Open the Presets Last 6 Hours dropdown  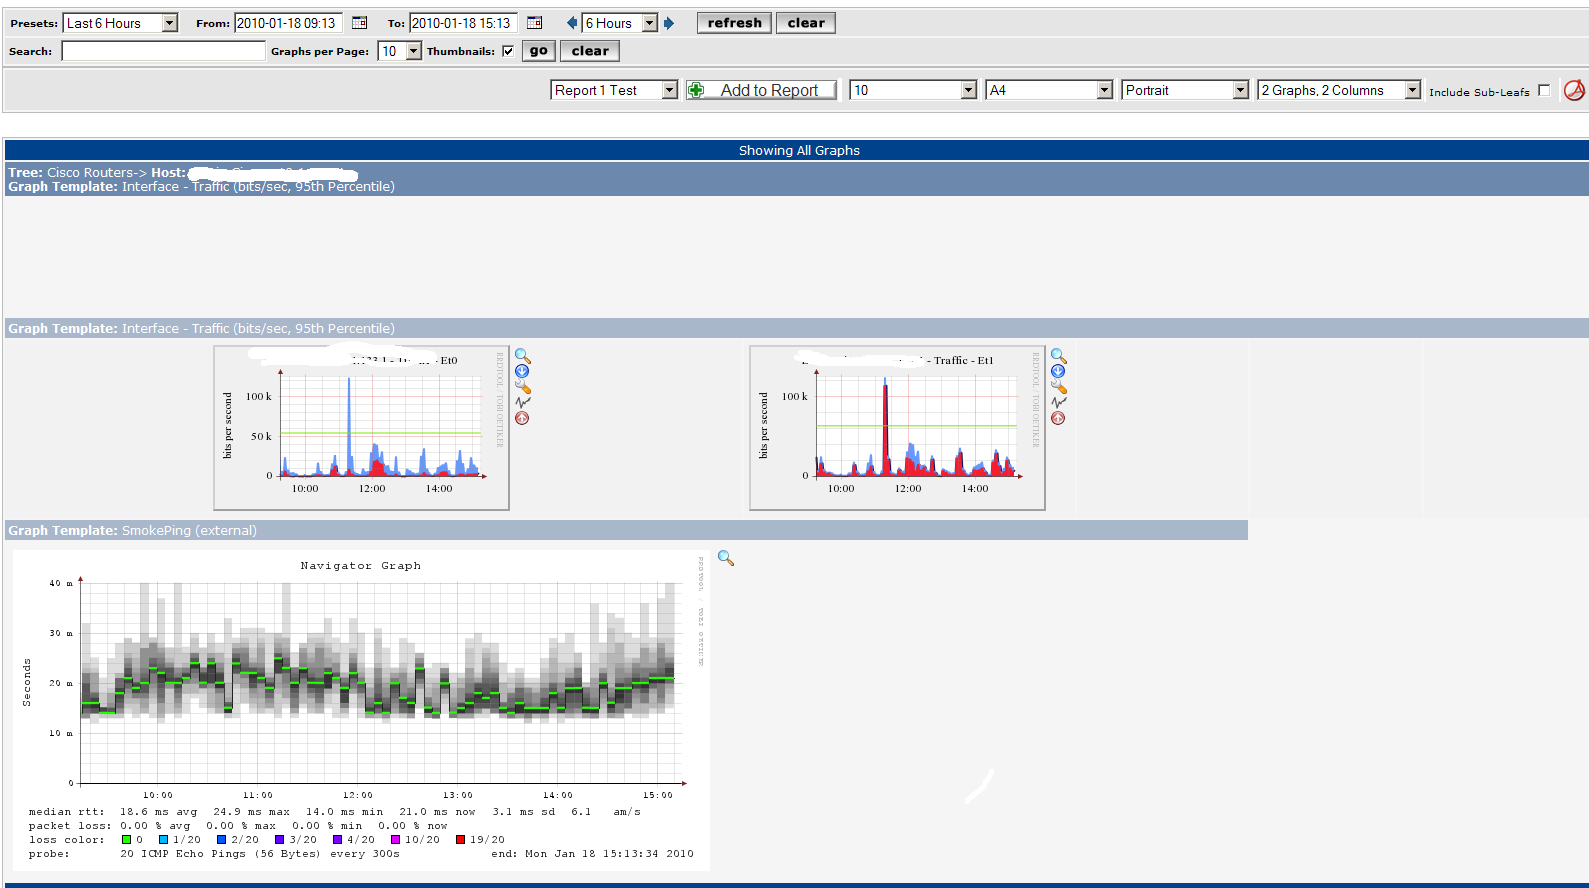pos(120,23)
